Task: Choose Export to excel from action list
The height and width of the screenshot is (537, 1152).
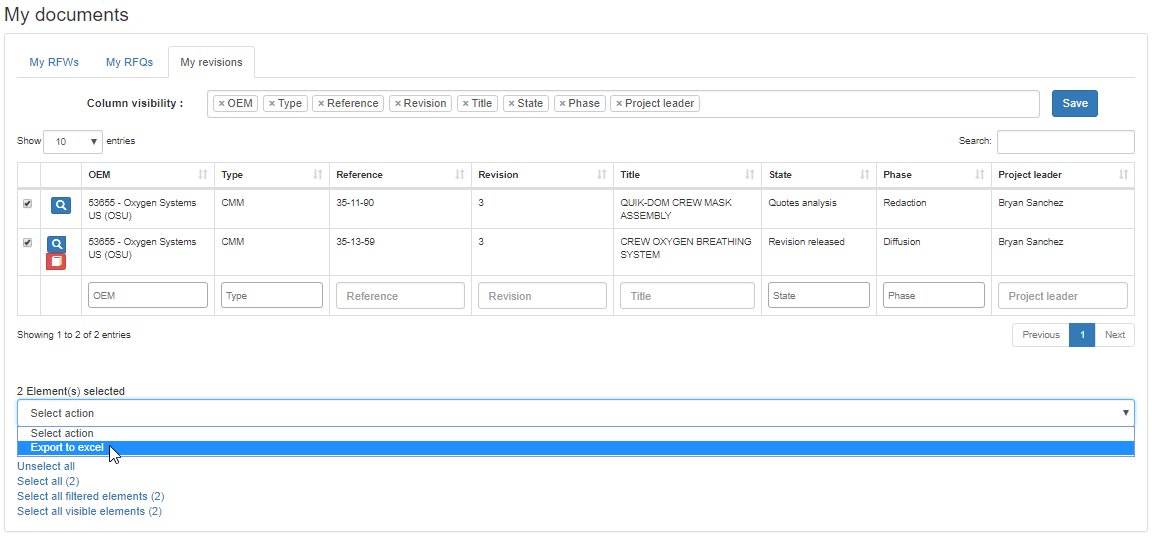Action: [x=67, y=448]
